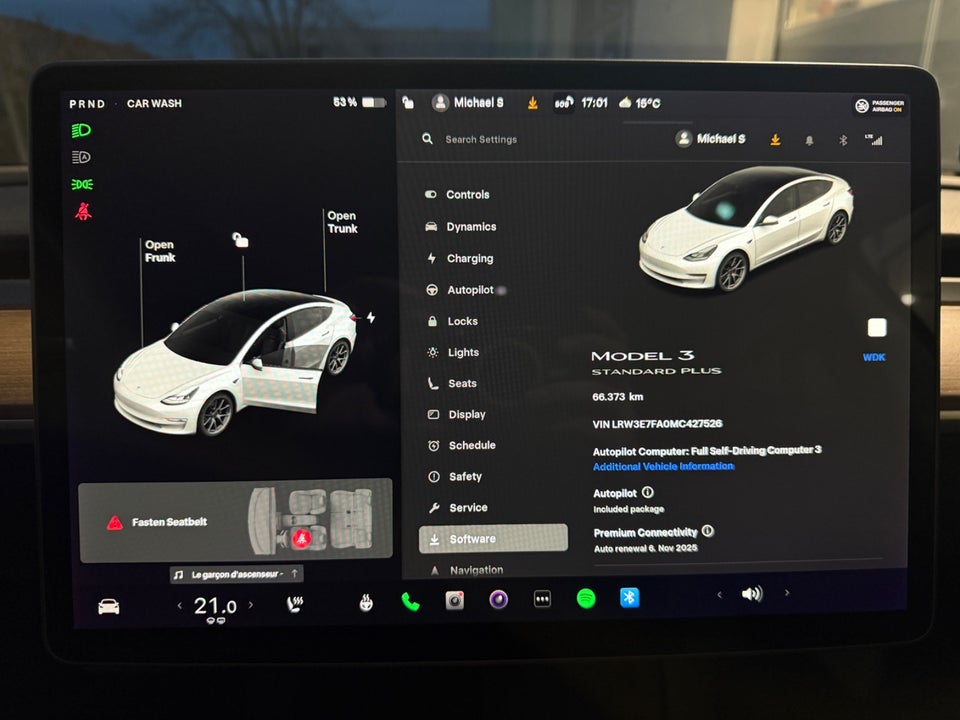This screenshot has width=960, height=720.
Task: Open Additional Vehicle Information link
Action: click(x=662, y=465)
